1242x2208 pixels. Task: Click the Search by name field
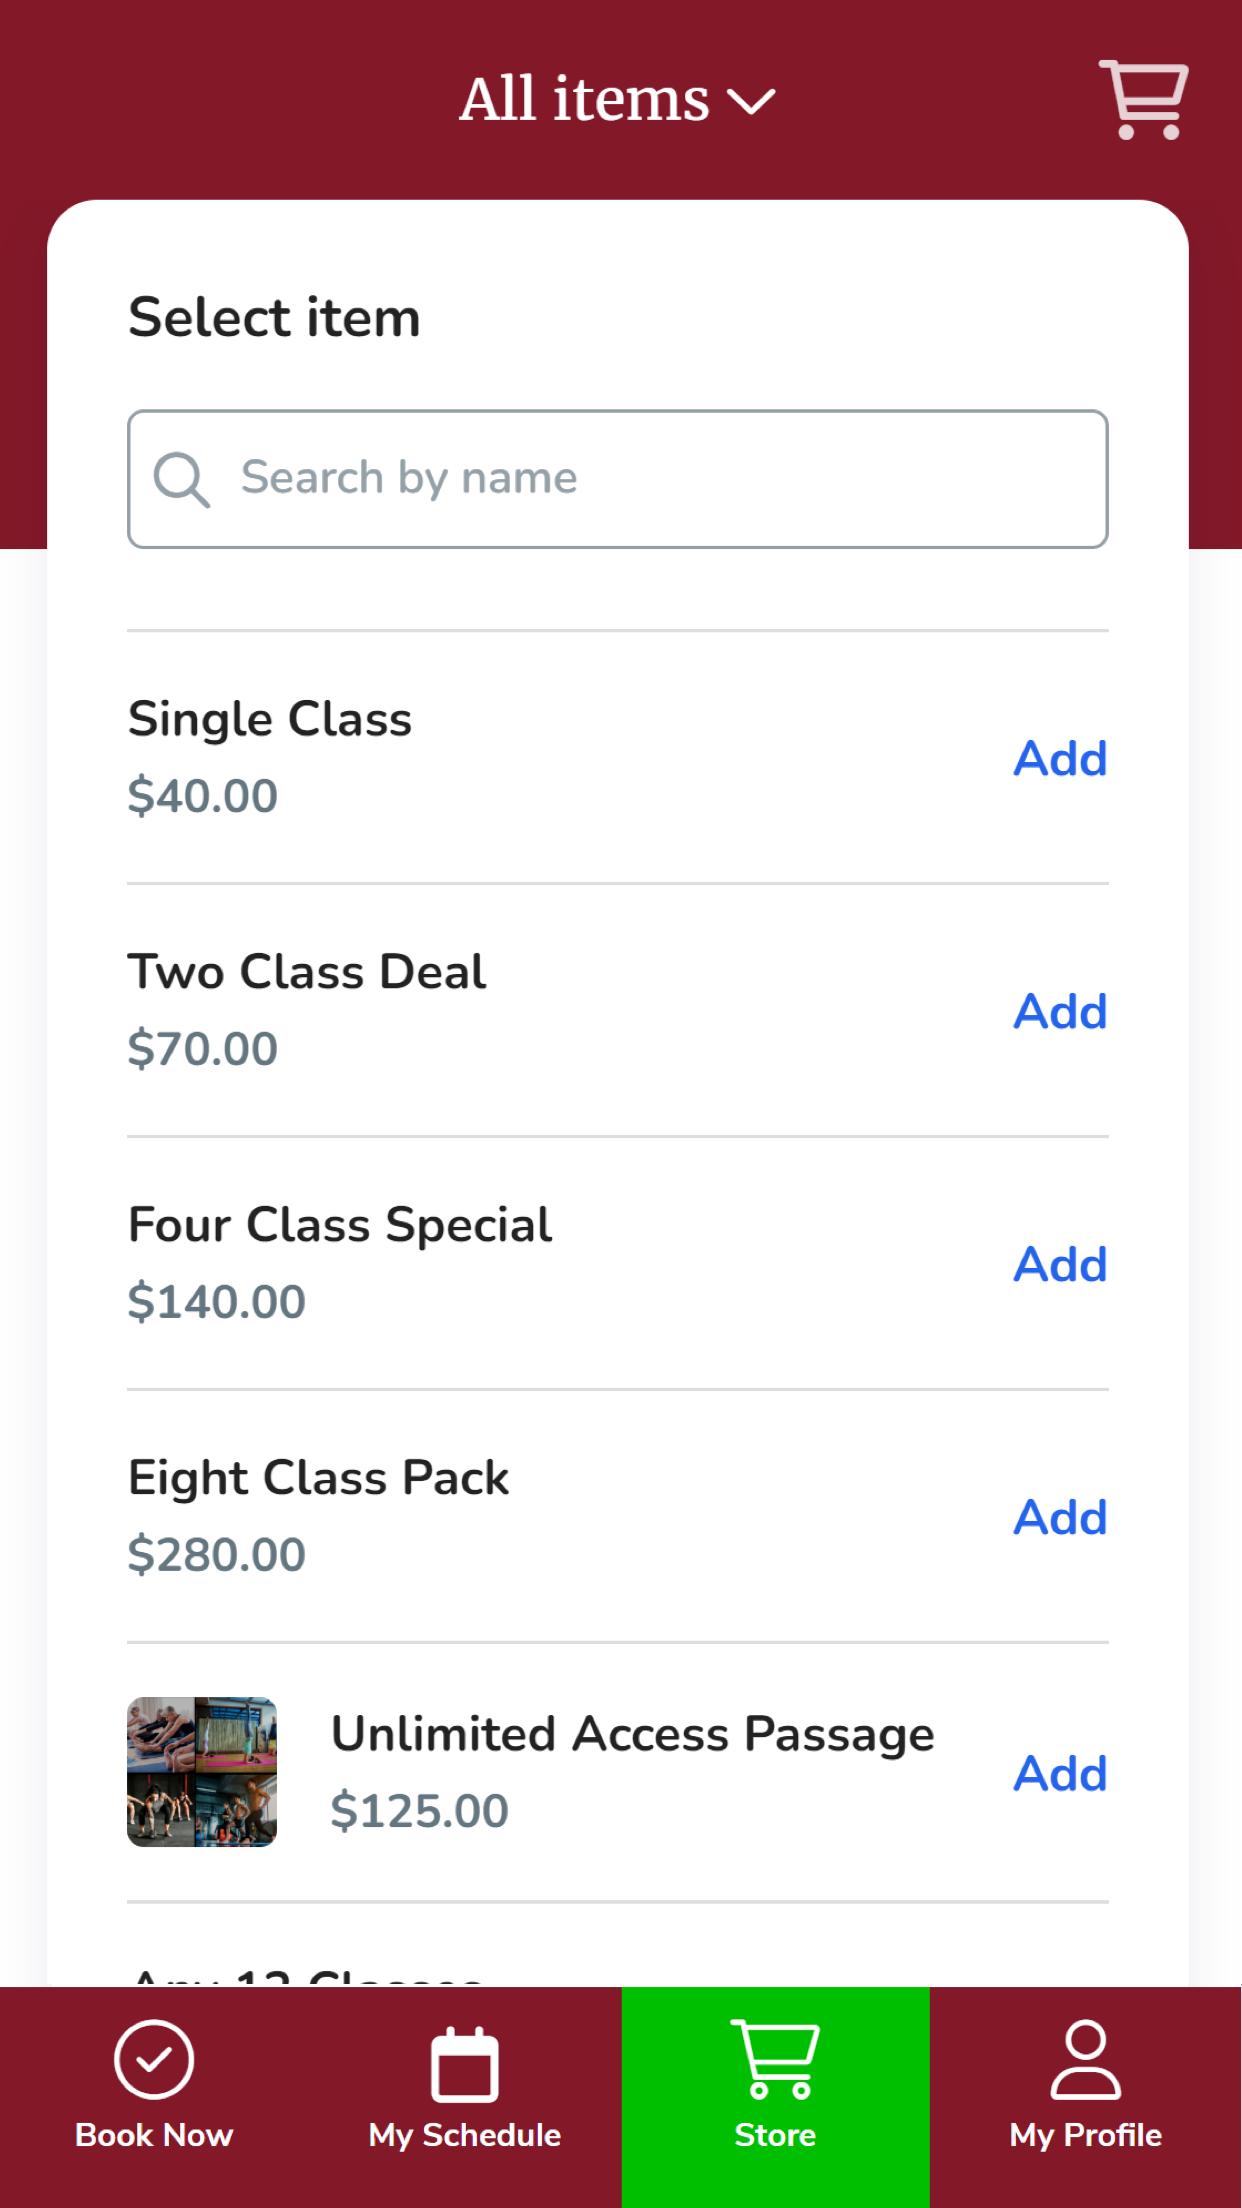(618, 479)
